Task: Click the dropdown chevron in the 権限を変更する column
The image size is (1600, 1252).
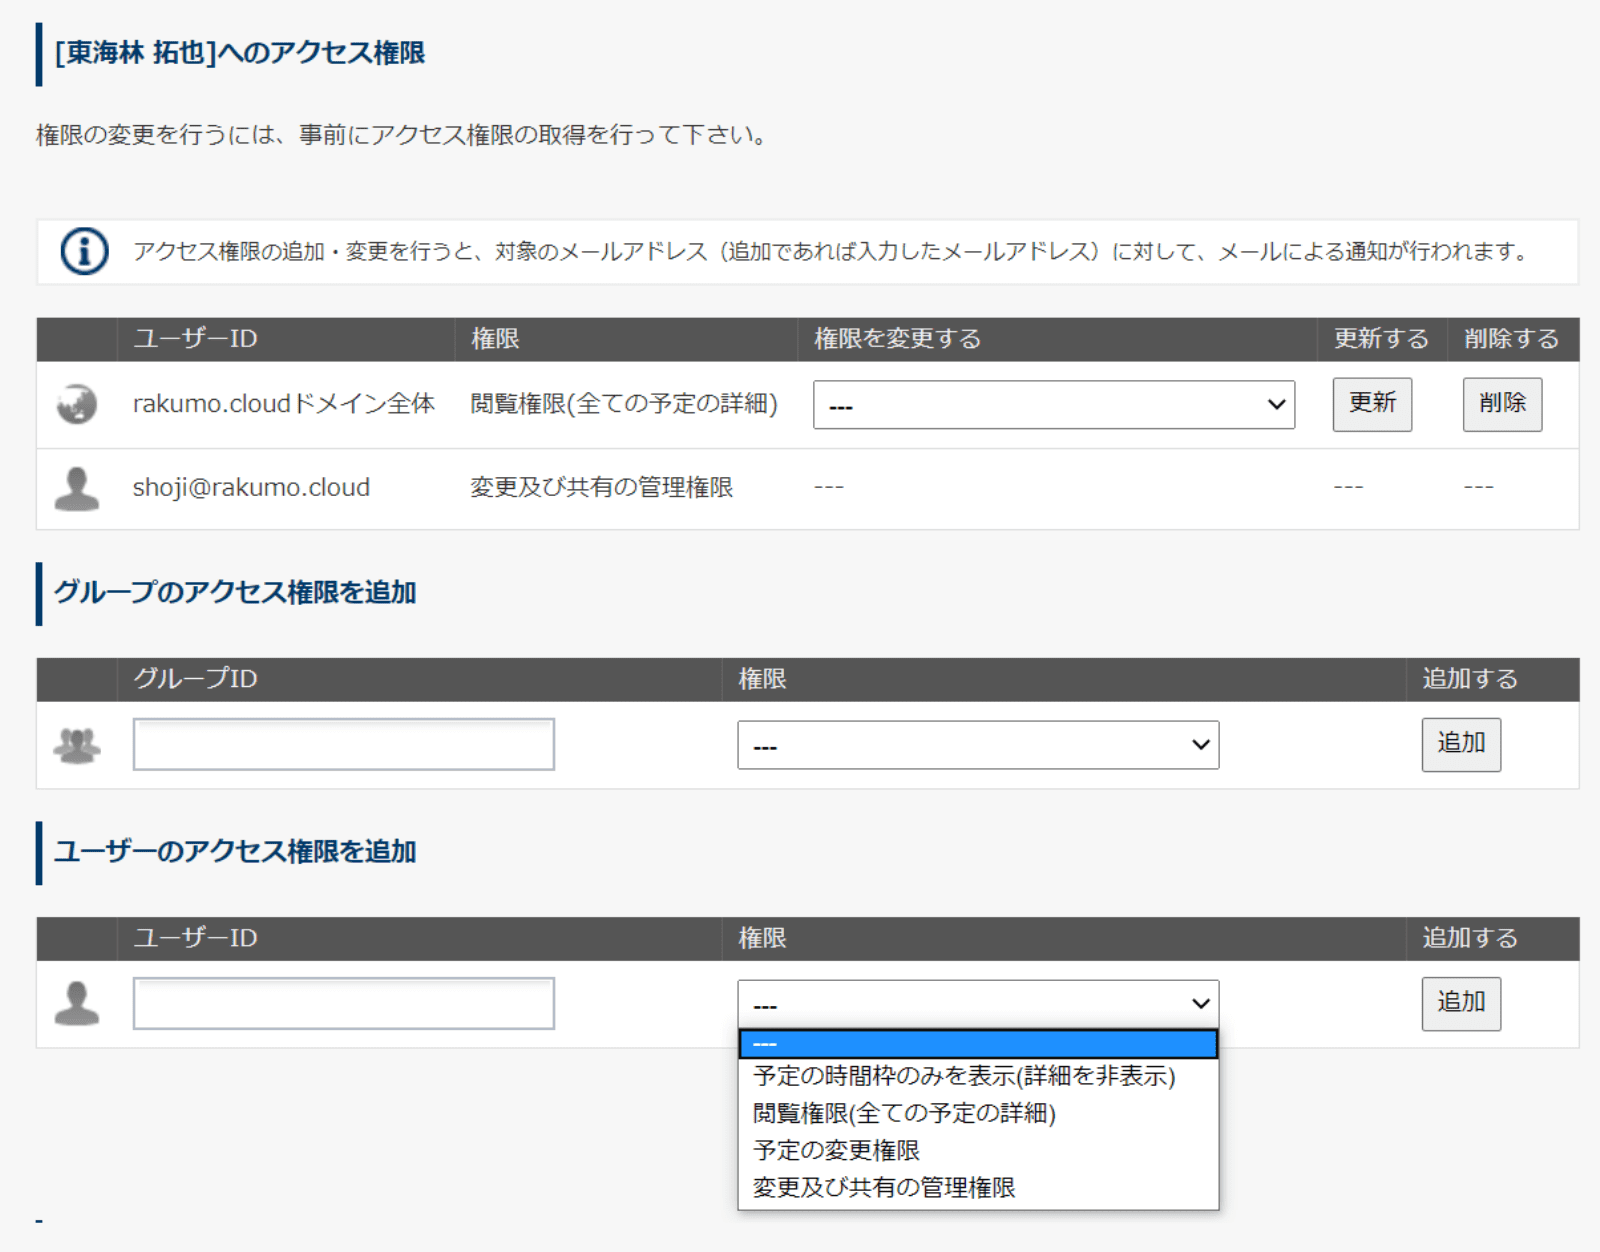Action: 1276,404
